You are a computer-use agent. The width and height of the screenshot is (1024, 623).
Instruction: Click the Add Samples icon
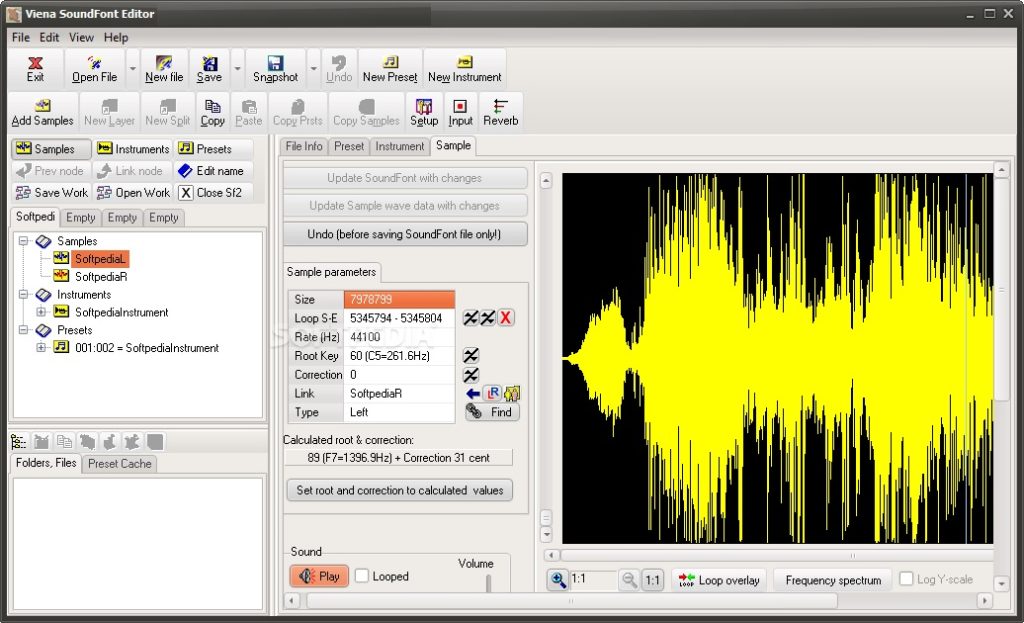point(42,112)
